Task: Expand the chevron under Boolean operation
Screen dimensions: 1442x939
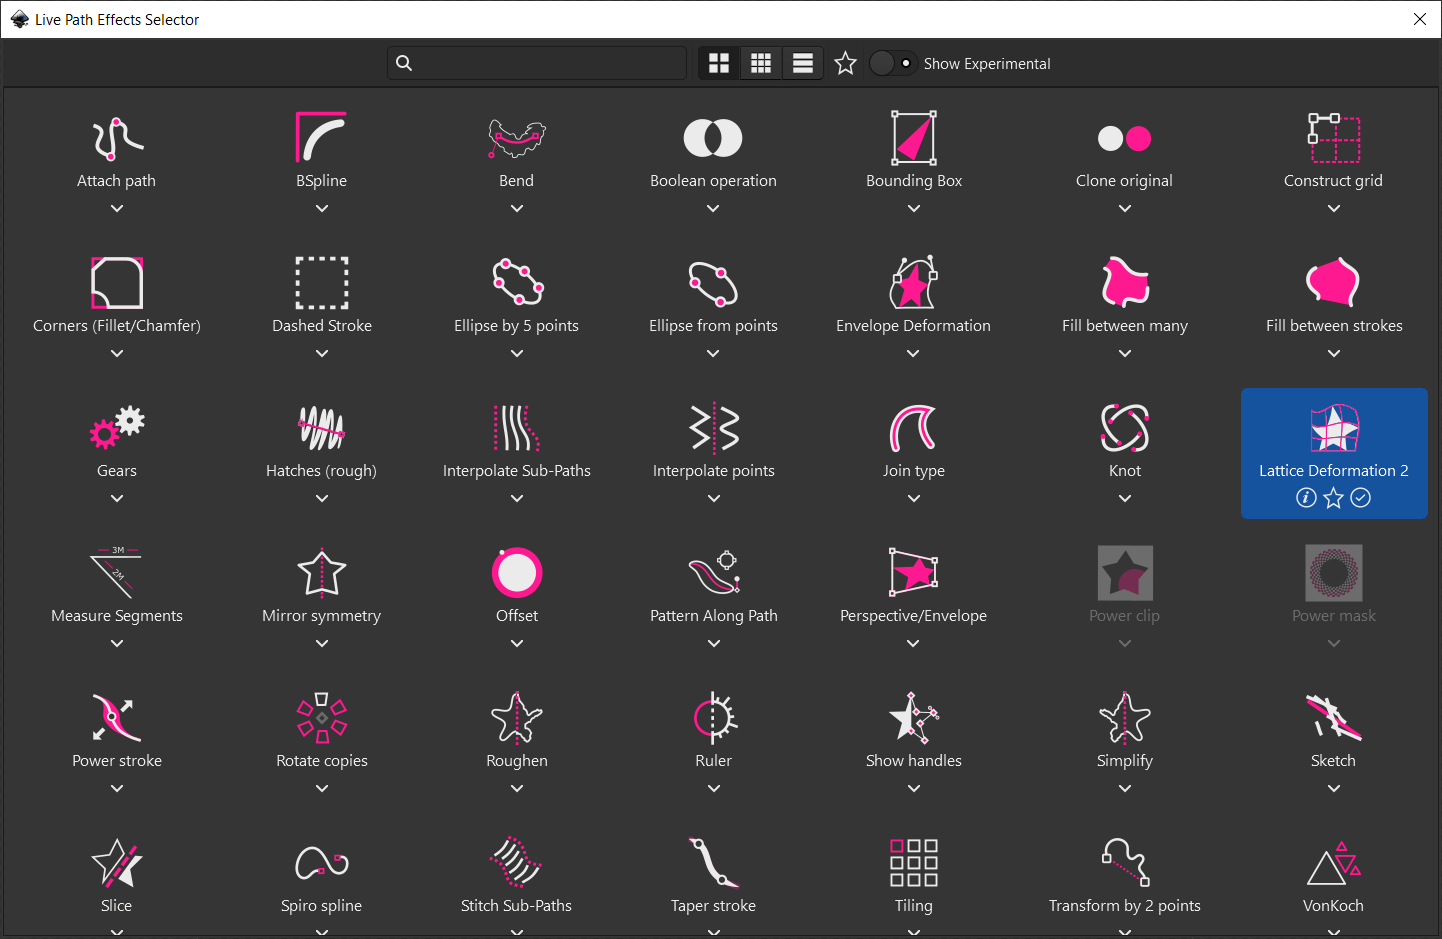Action: pyautogui.click(x=713, y=209)
